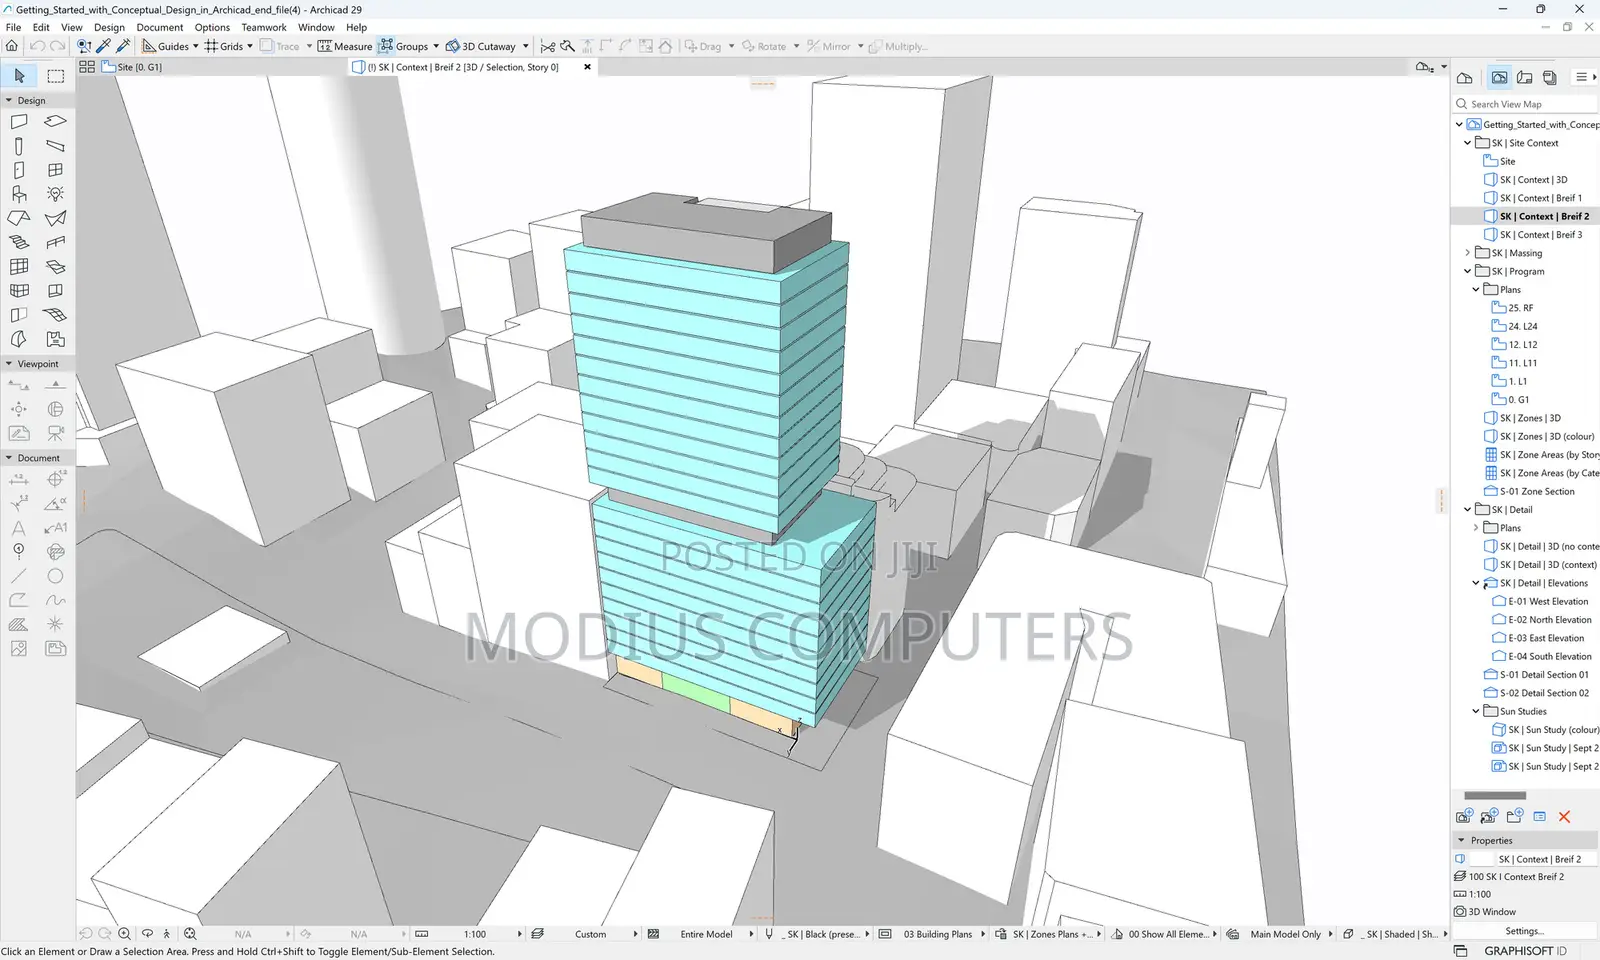The height and width of the screenshot is (960, 1600).
Task: Toggle the Measure tool
Action: [x=345, y=46]
